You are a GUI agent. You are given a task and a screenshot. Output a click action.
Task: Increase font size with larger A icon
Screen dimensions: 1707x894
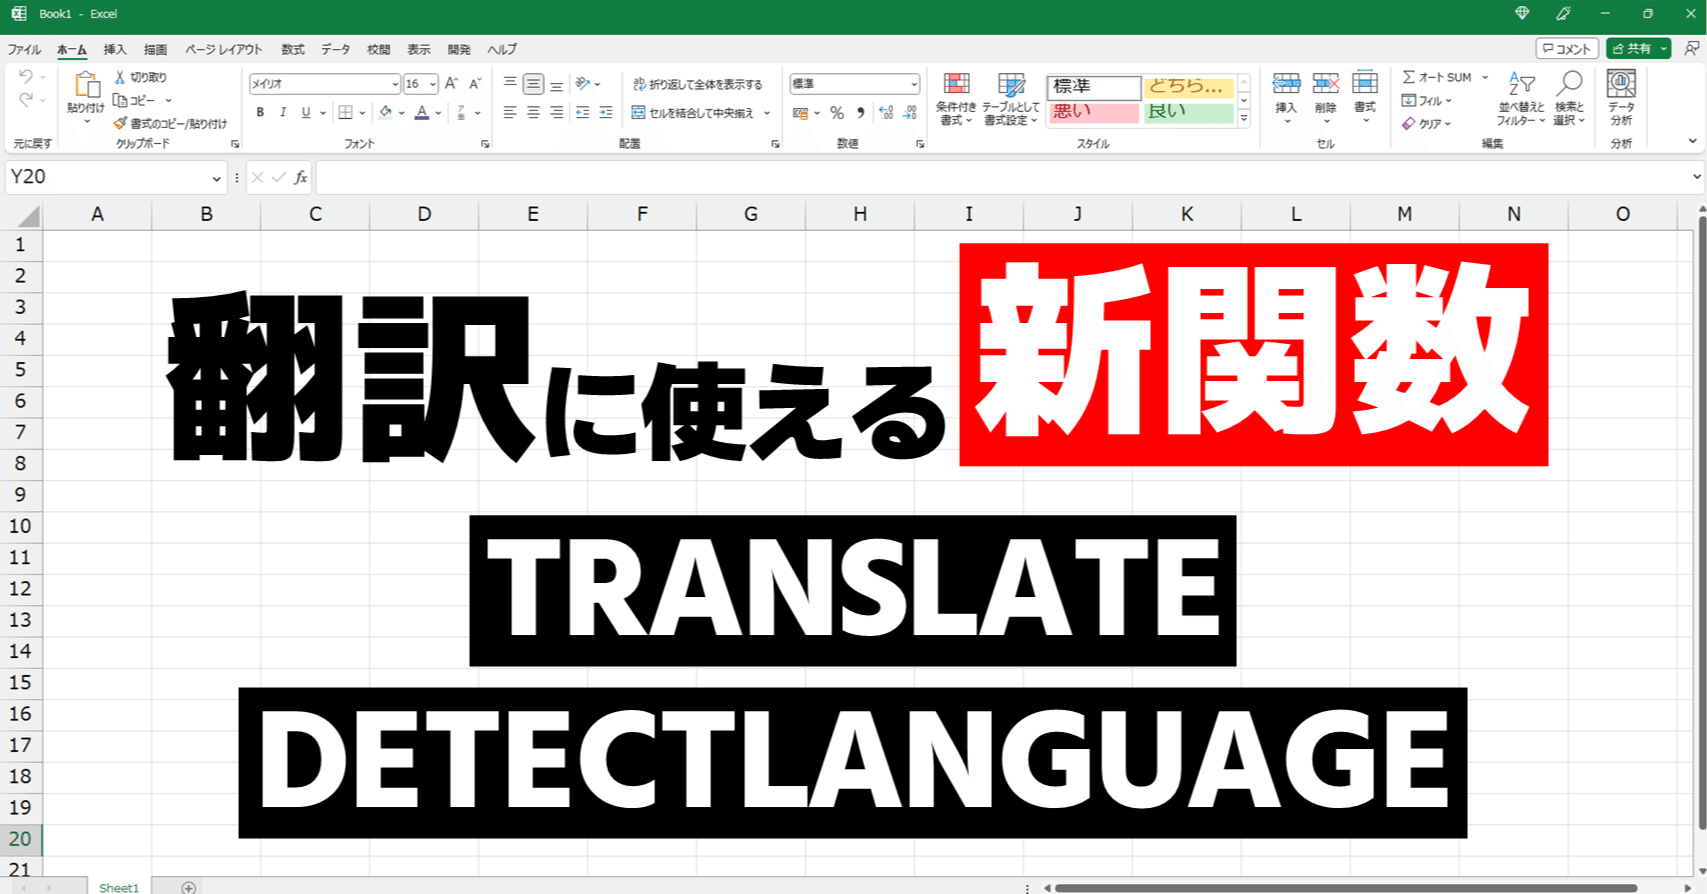coord(451,84)
